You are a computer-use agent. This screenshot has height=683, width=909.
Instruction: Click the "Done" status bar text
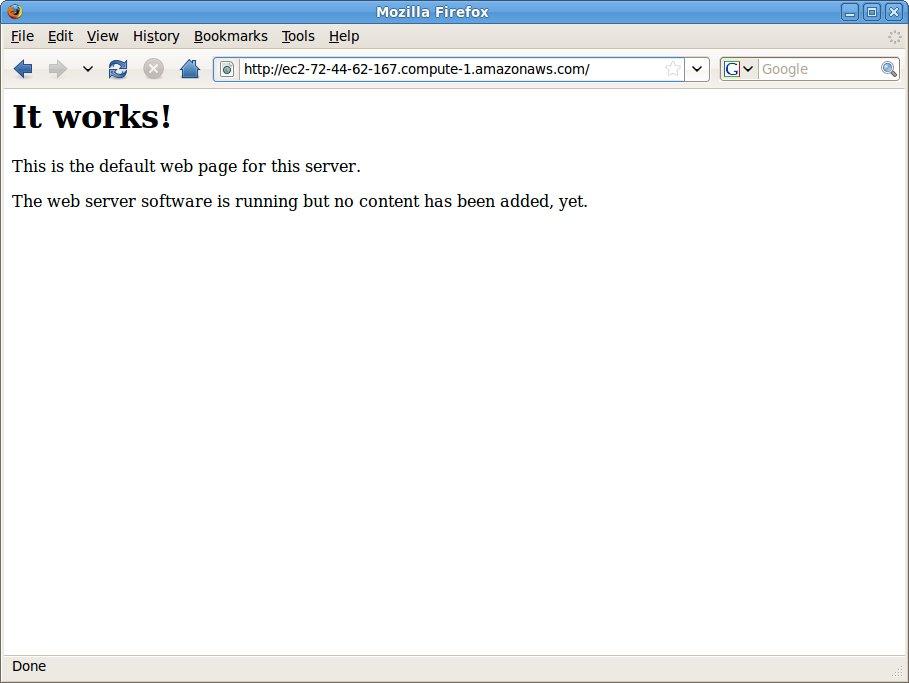[29, 666]
